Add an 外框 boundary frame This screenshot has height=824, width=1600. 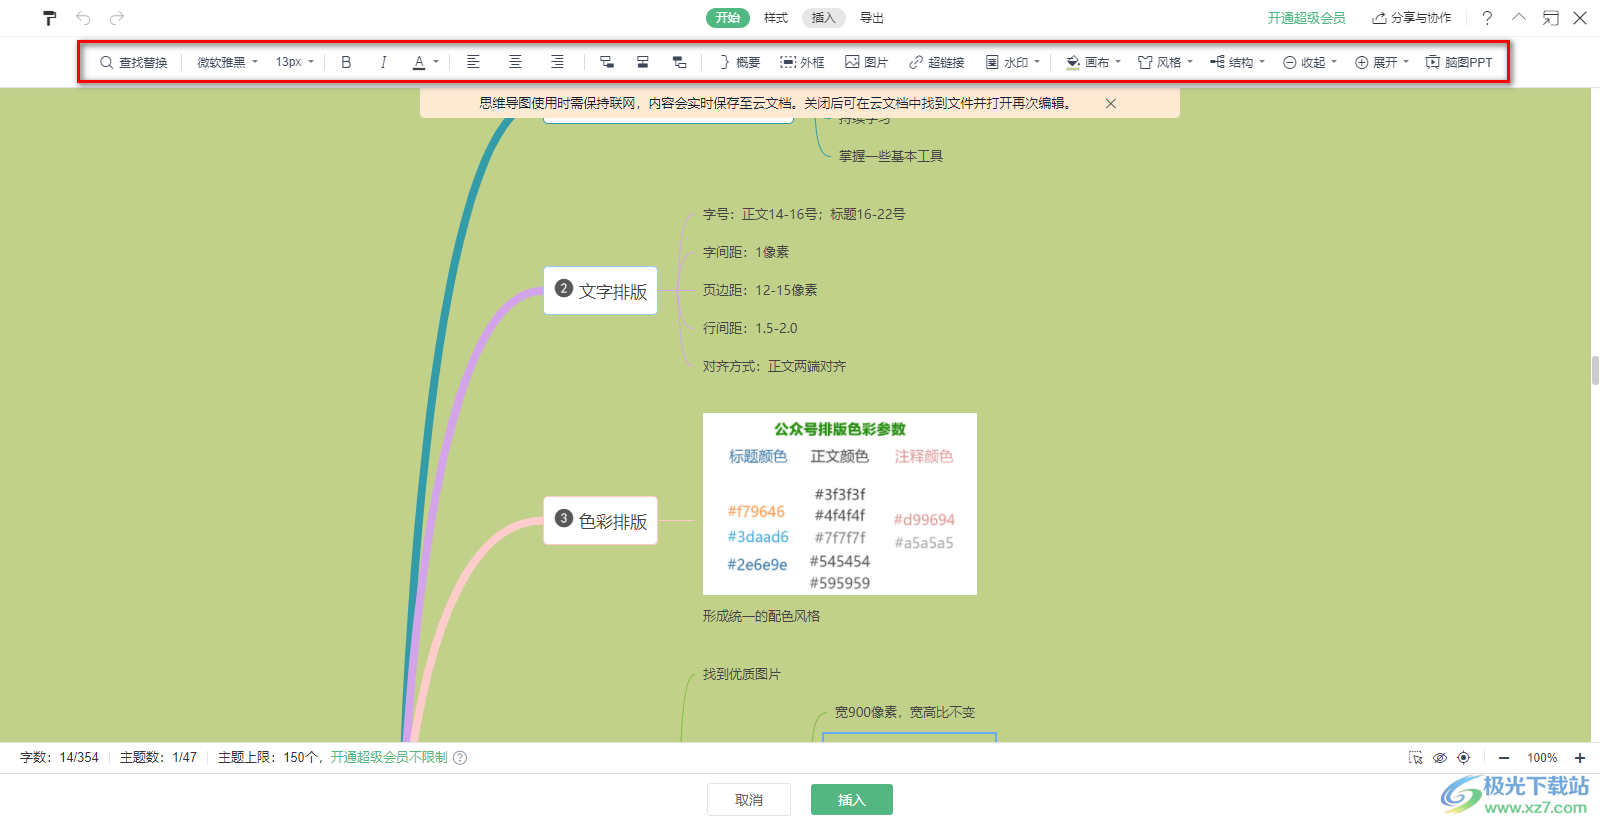pyautogui.click(x=803, y=62)
